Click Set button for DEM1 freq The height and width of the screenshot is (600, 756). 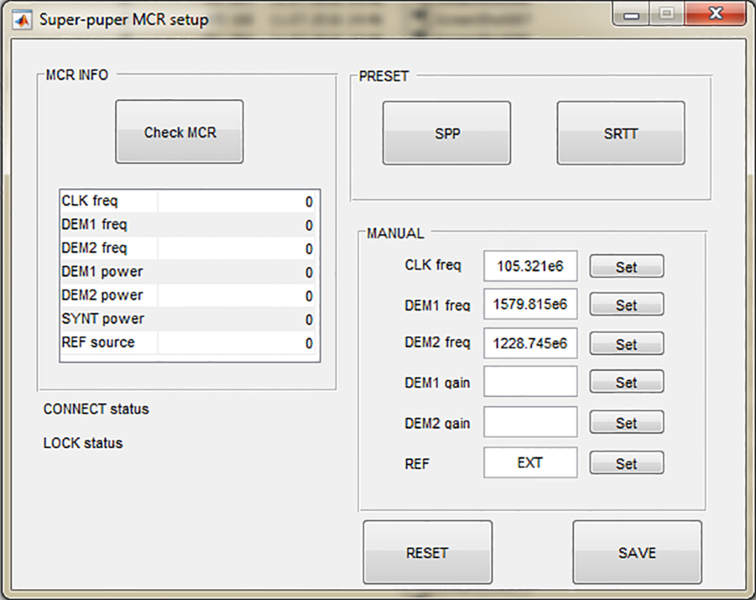click(x=626, y=305)
